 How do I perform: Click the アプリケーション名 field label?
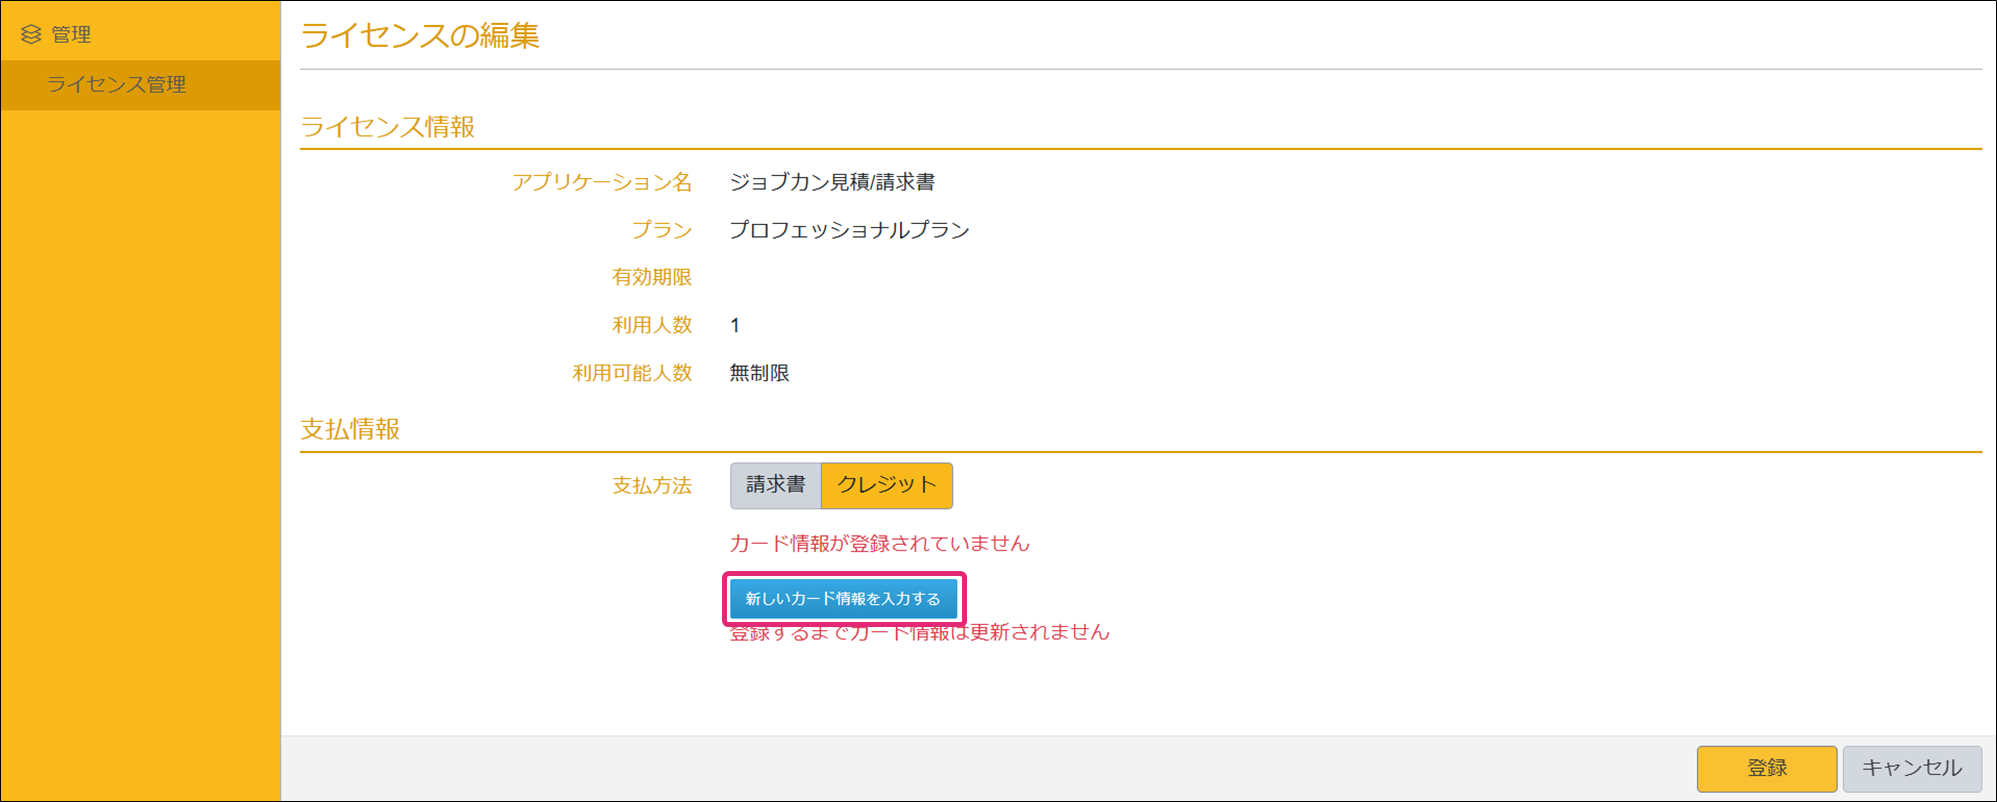click(602, 182)
